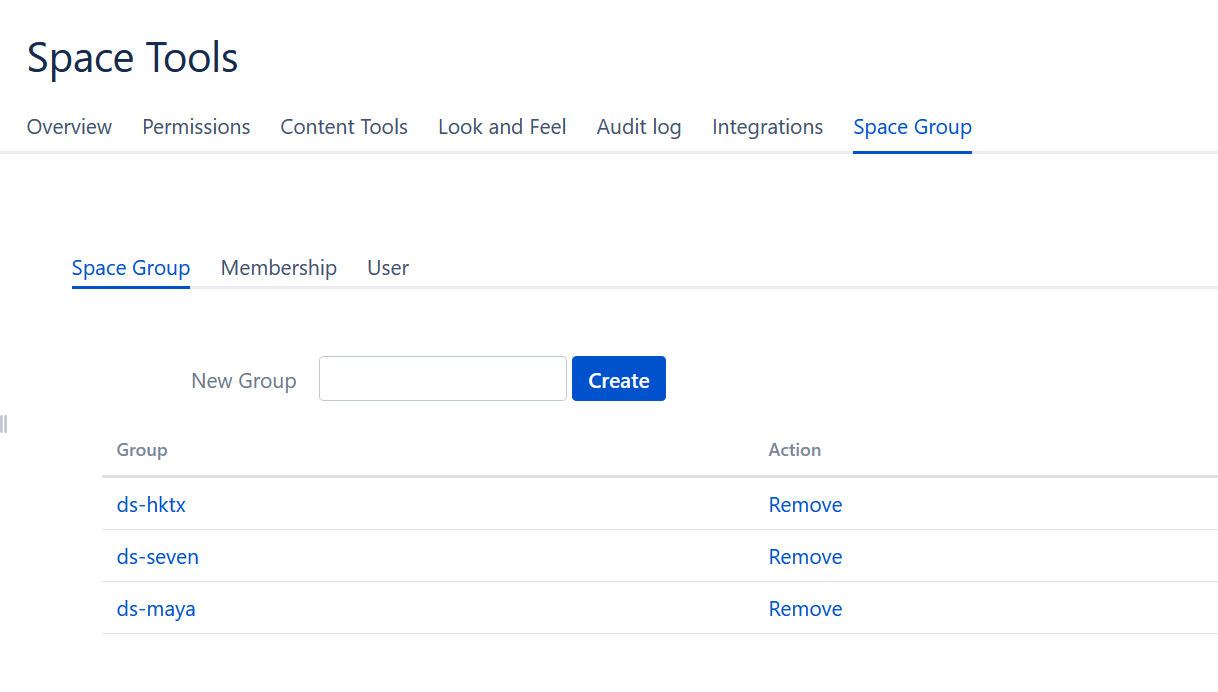1218x692 pixels.
Task: Click the Create button
Action: pyautogui.click(x=619, y=379)
